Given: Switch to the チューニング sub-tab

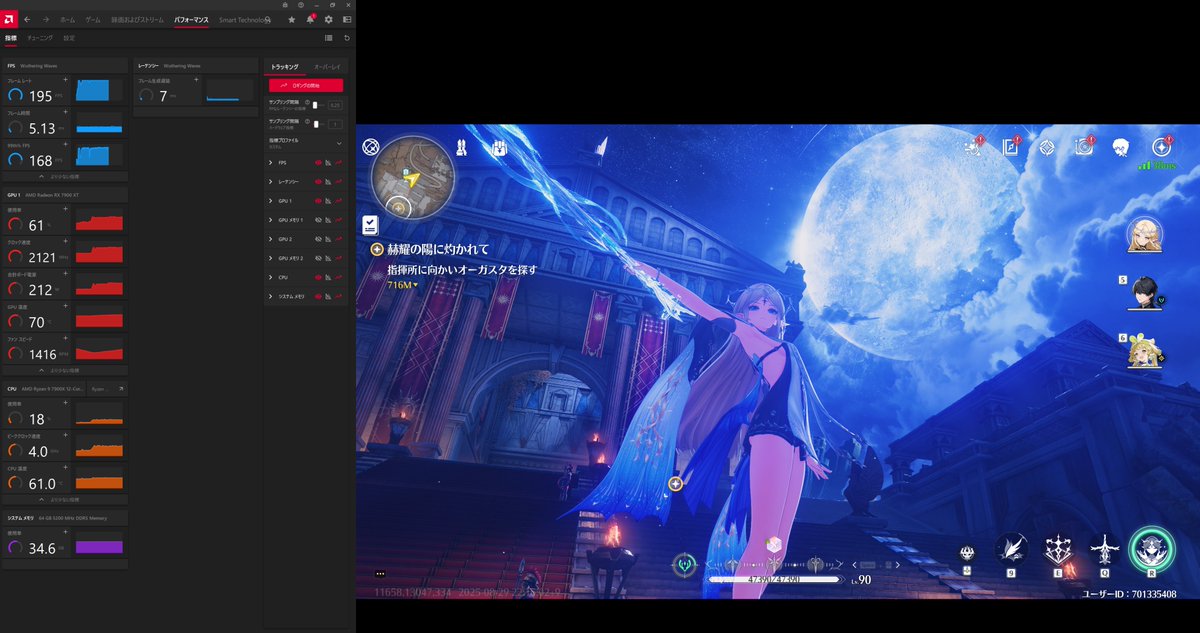Looking at the screenshot, I should tap(40, 38).
